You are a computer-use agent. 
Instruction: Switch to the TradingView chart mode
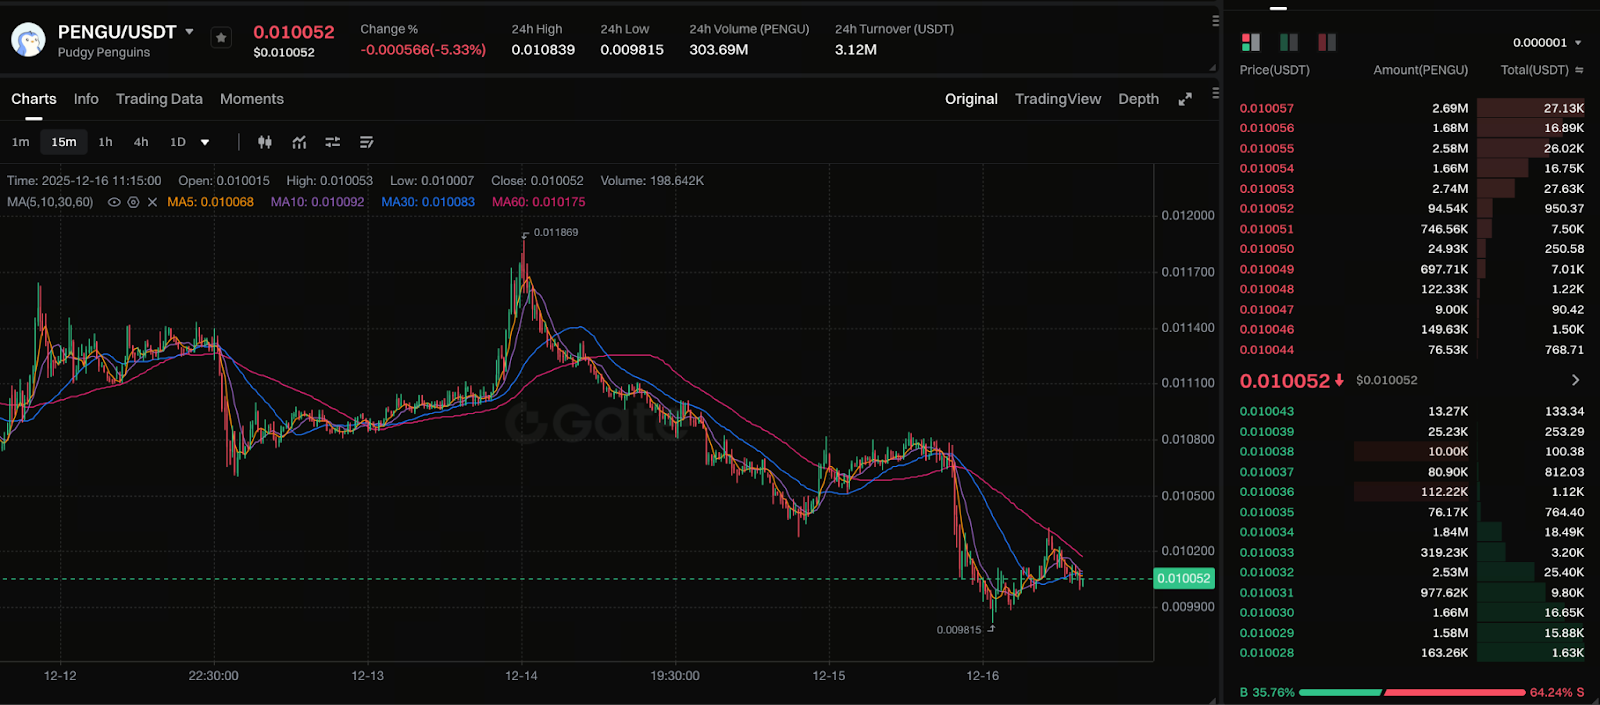[x=1058, y=99]
